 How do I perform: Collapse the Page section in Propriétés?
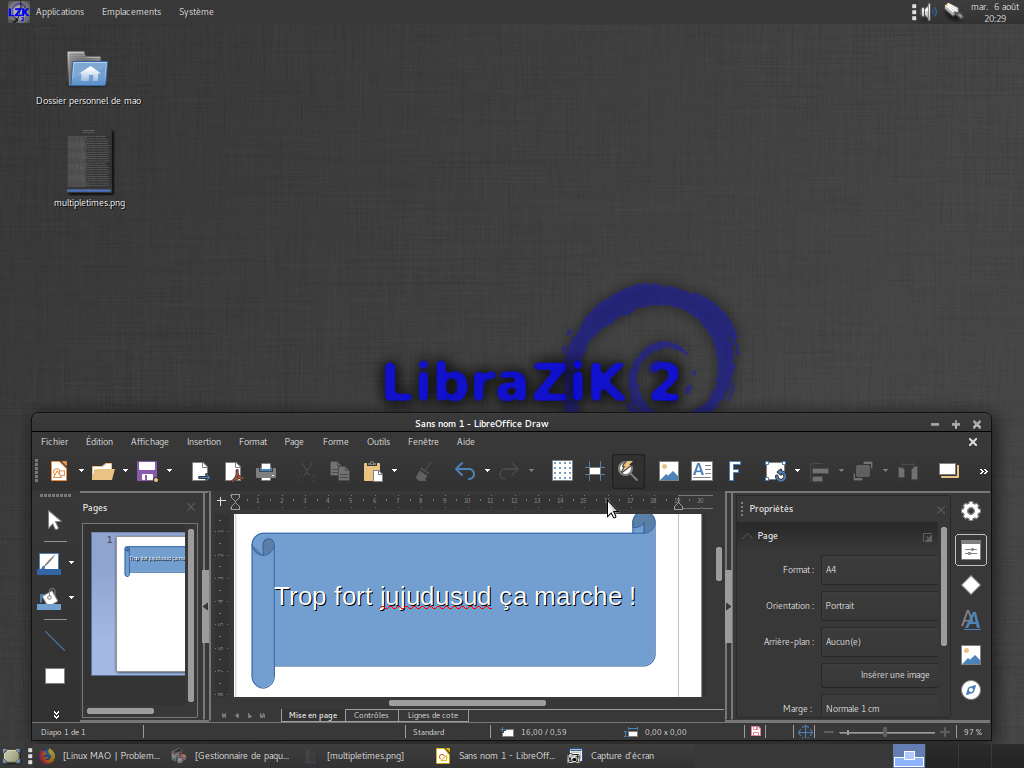coord(748,536)
